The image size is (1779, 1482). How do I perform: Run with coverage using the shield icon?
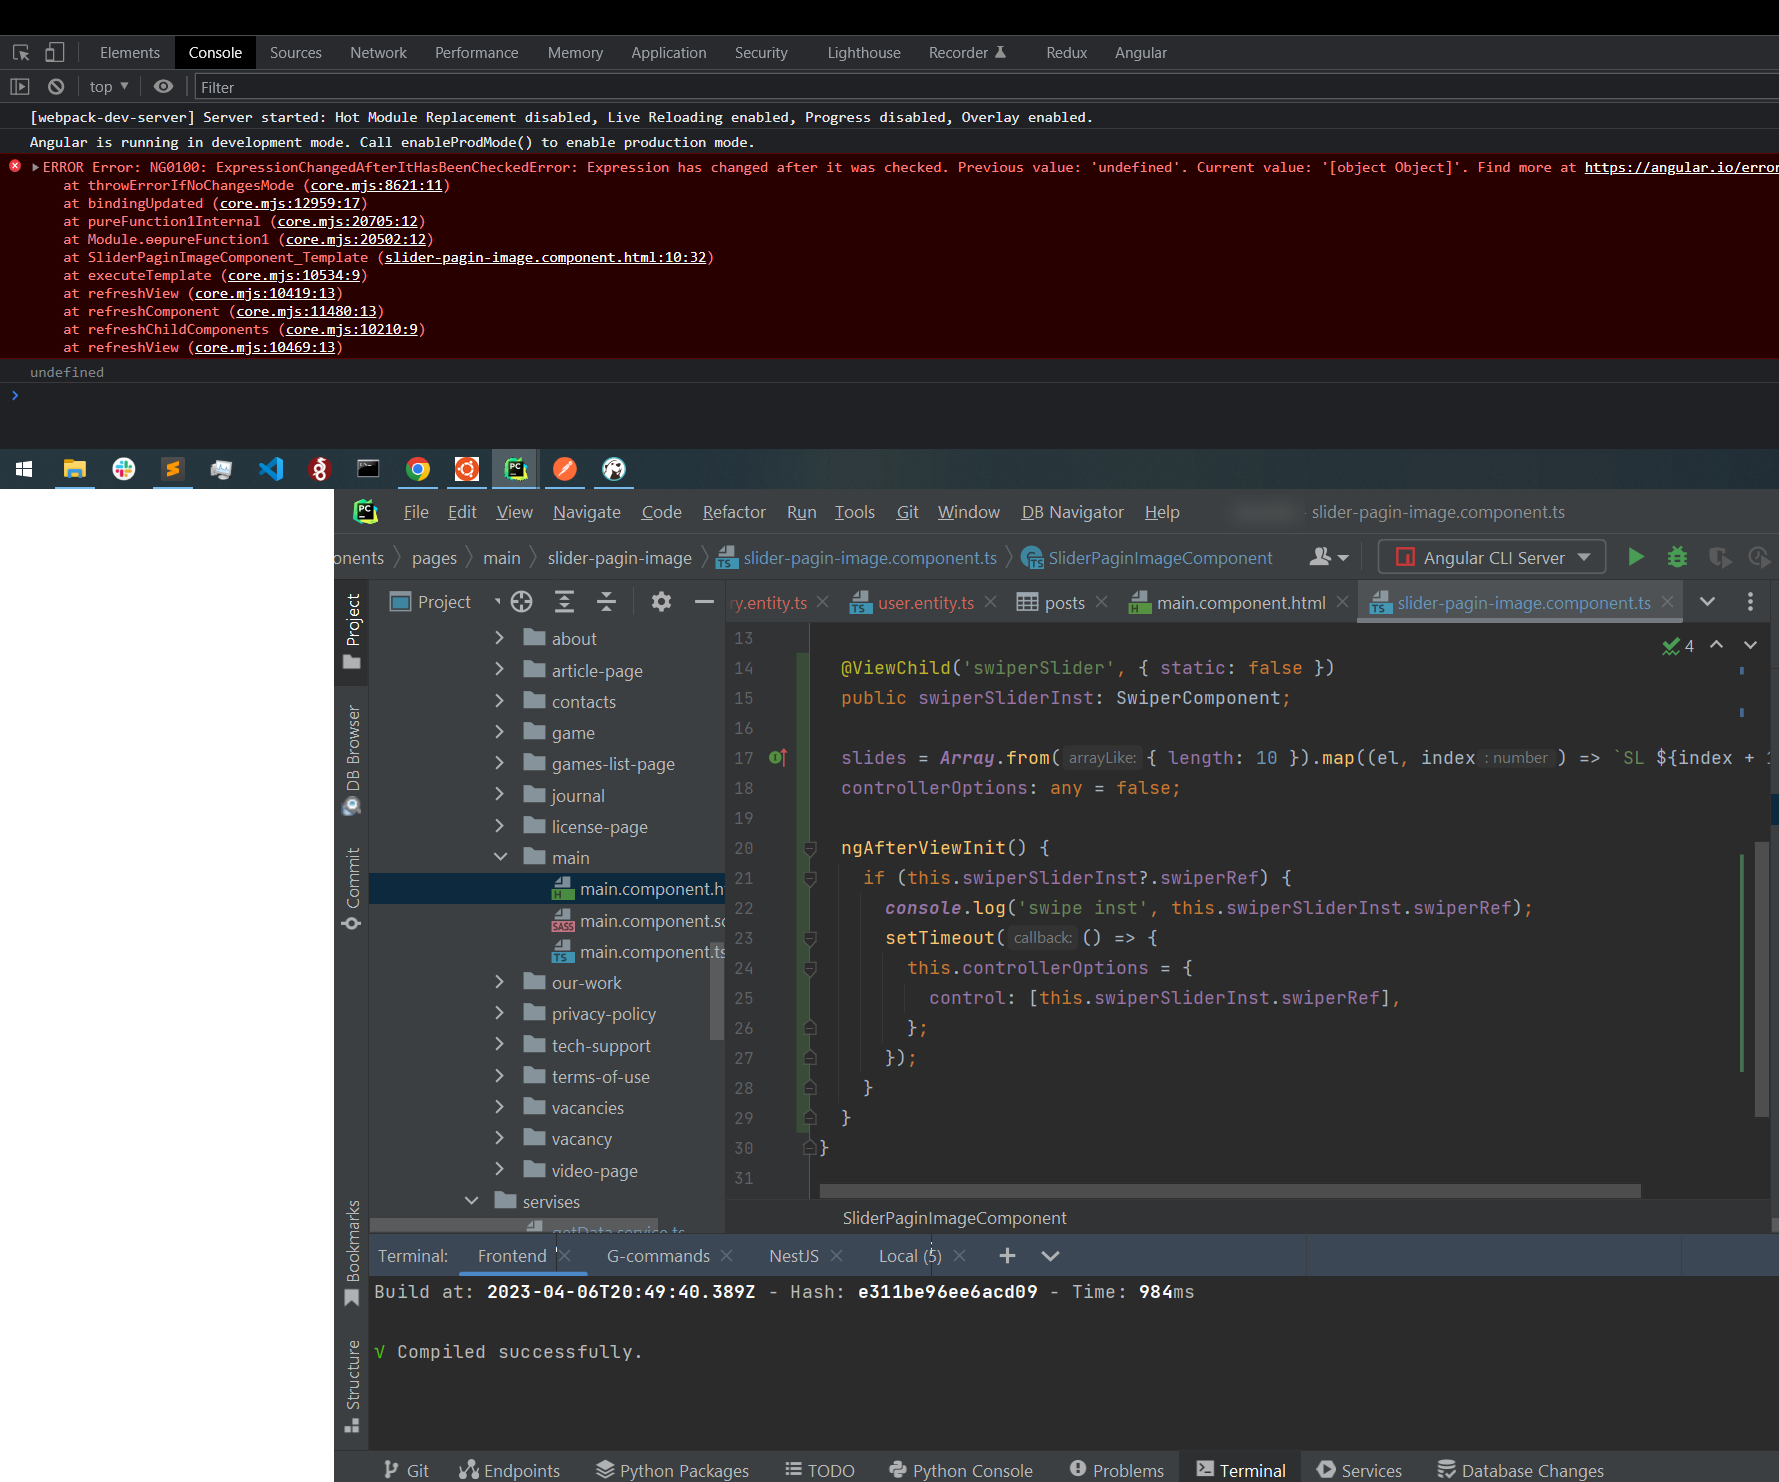pos(1719,557)
